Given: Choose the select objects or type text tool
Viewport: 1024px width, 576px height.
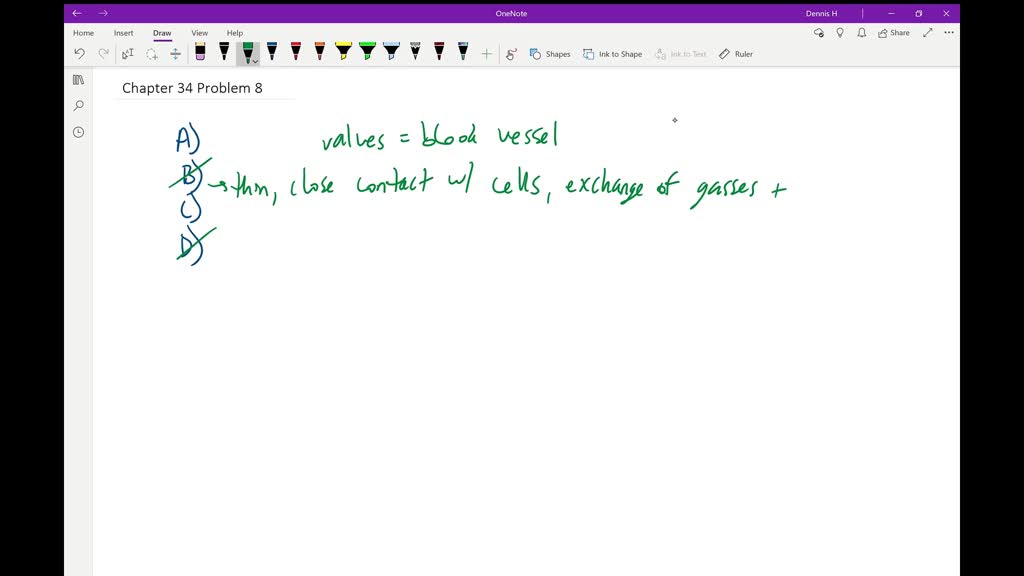Looking at the screenshot, I should click(128, 54).
